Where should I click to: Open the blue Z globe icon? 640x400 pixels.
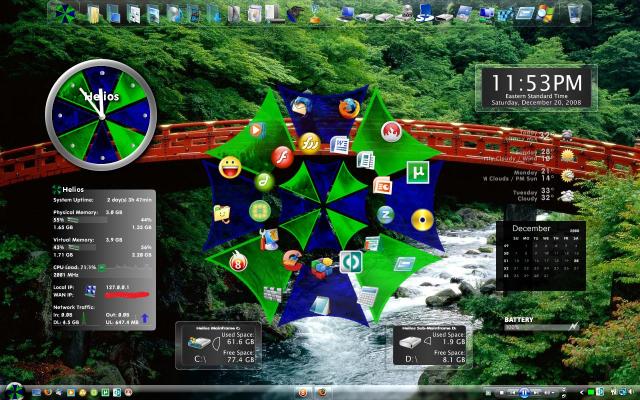385,214
